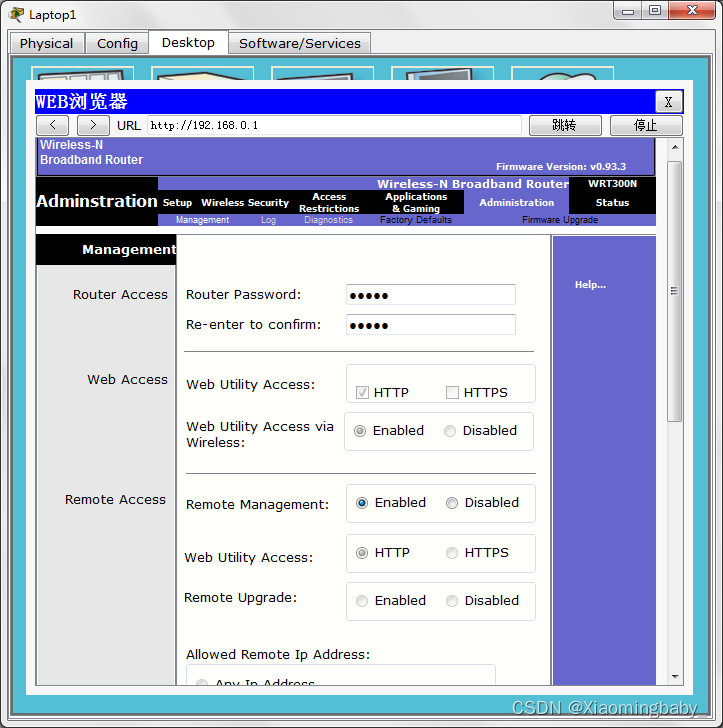Select Enabled for Remote Upgrade

pos(362,601)
